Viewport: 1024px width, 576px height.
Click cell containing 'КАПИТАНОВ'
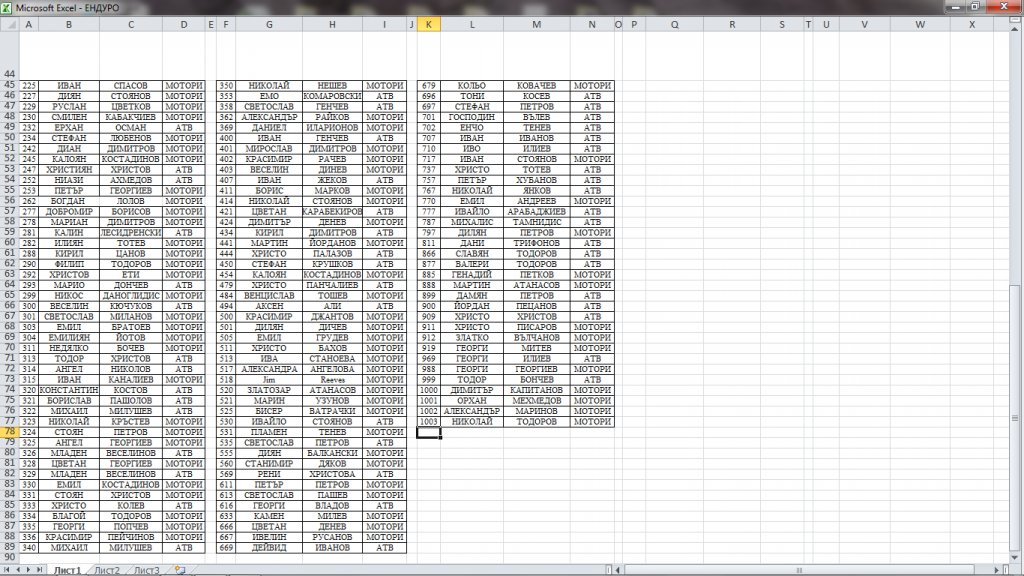click(536, 390)
